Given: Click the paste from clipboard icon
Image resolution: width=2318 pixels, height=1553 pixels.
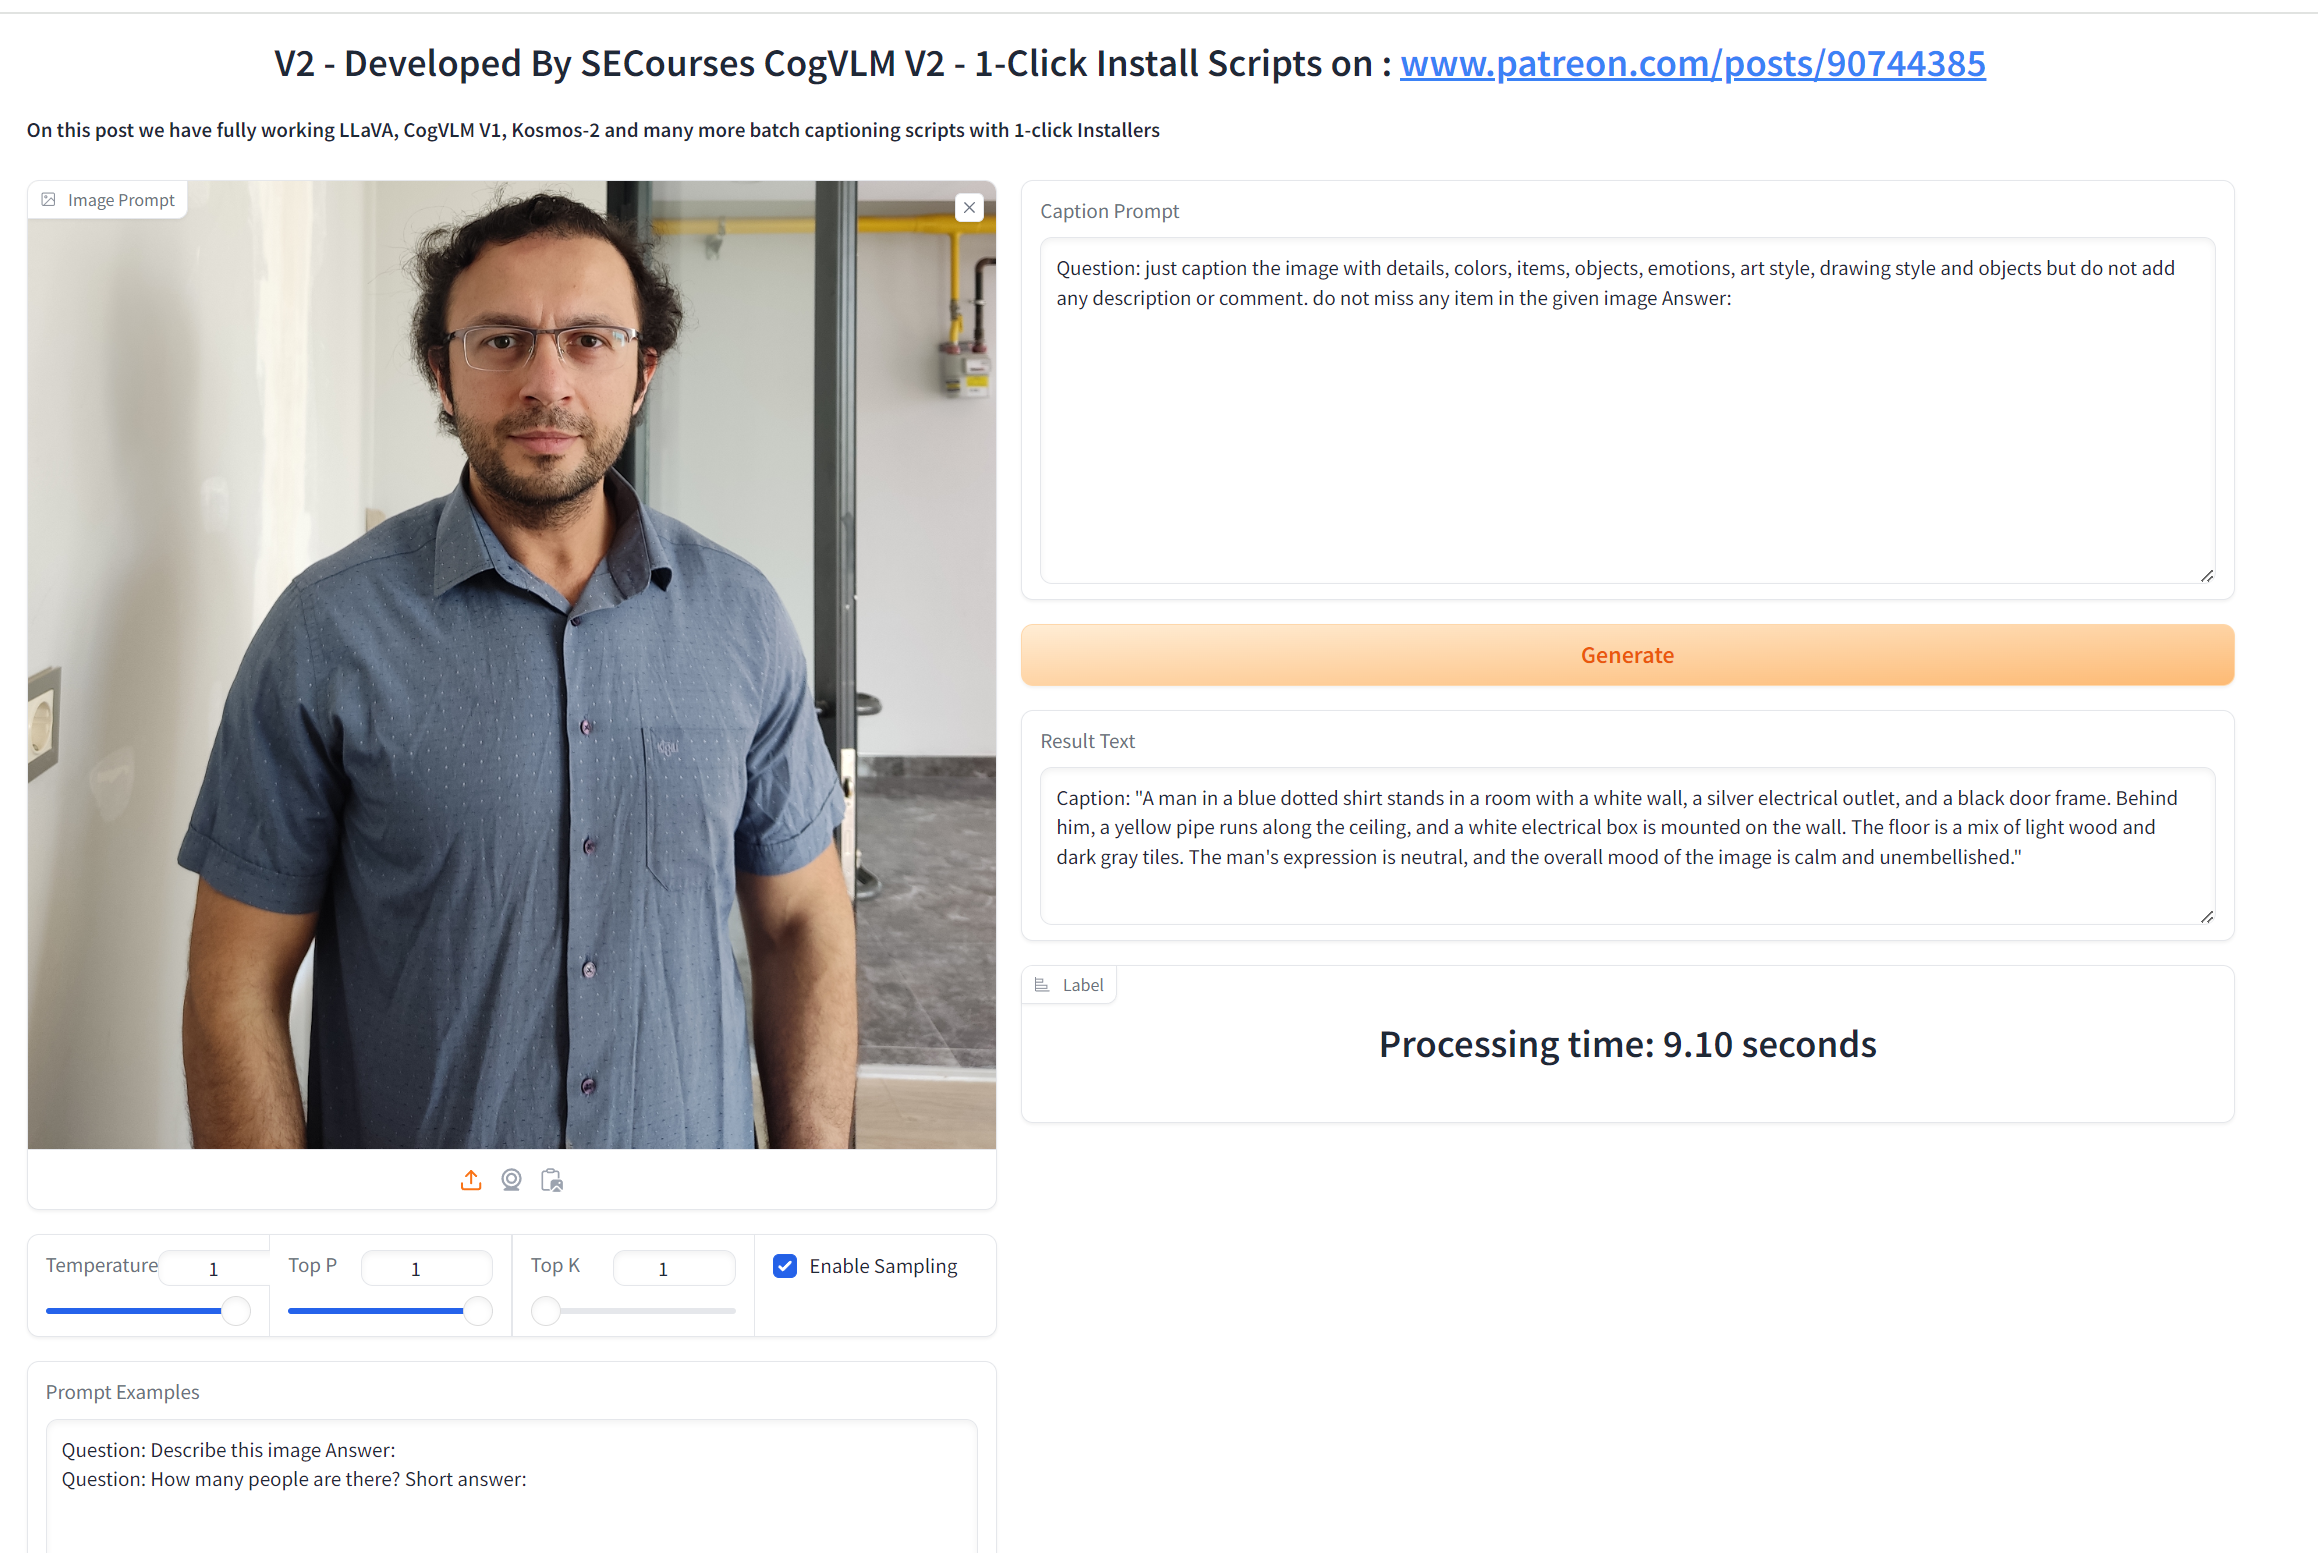Looking at the screenshot, I should point(552,1181).
